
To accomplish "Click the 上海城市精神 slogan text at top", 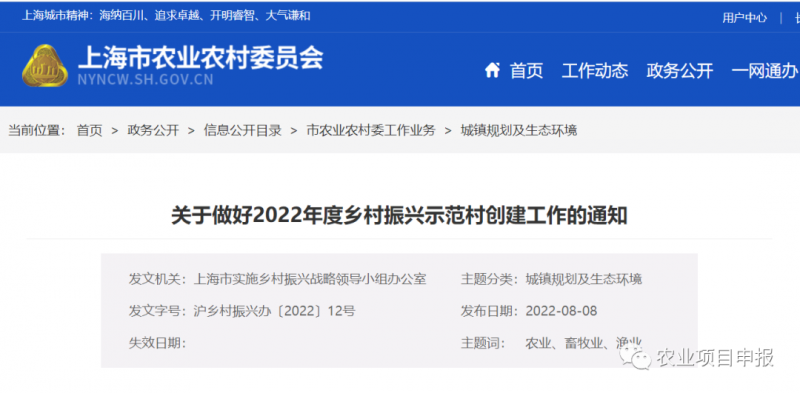I will click(x=166, y=16).
